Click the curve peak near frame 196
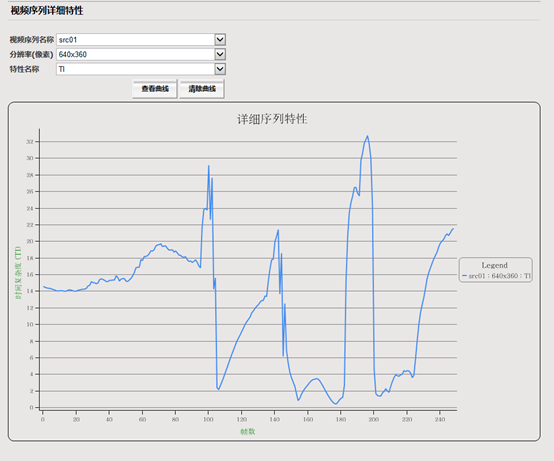This screenshot has width=554, height=461. coord(367,136)
